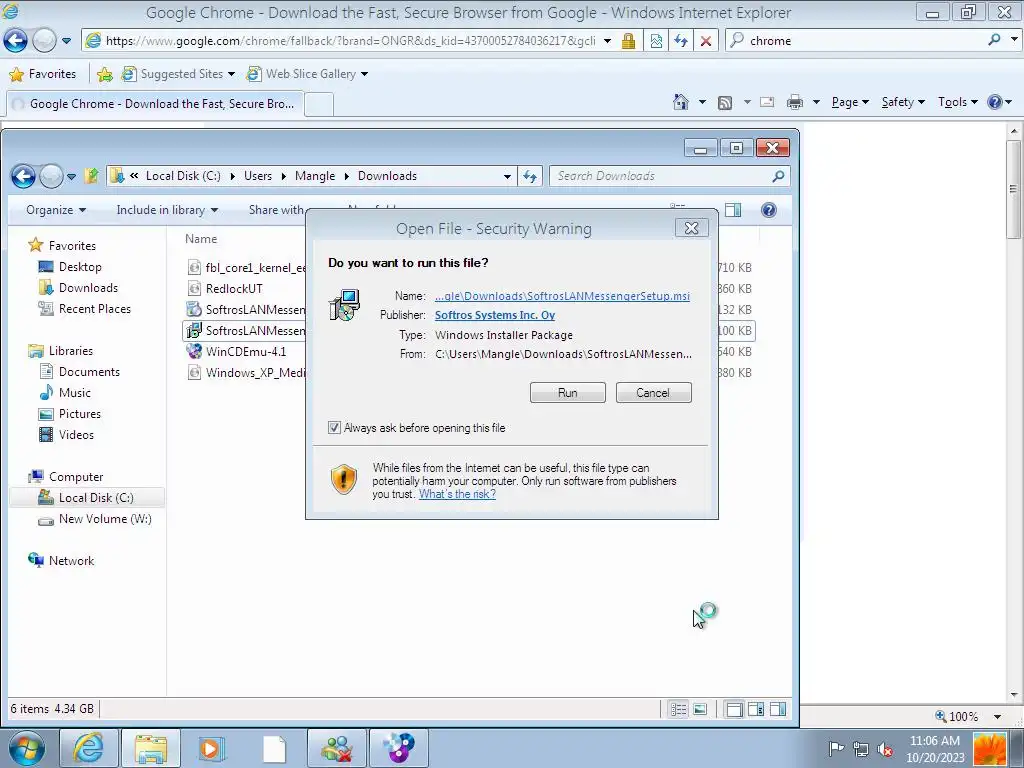Click Explorer refresh icon beside address bar
Screen dimensions: 1024x768
[x=530, y=176]
